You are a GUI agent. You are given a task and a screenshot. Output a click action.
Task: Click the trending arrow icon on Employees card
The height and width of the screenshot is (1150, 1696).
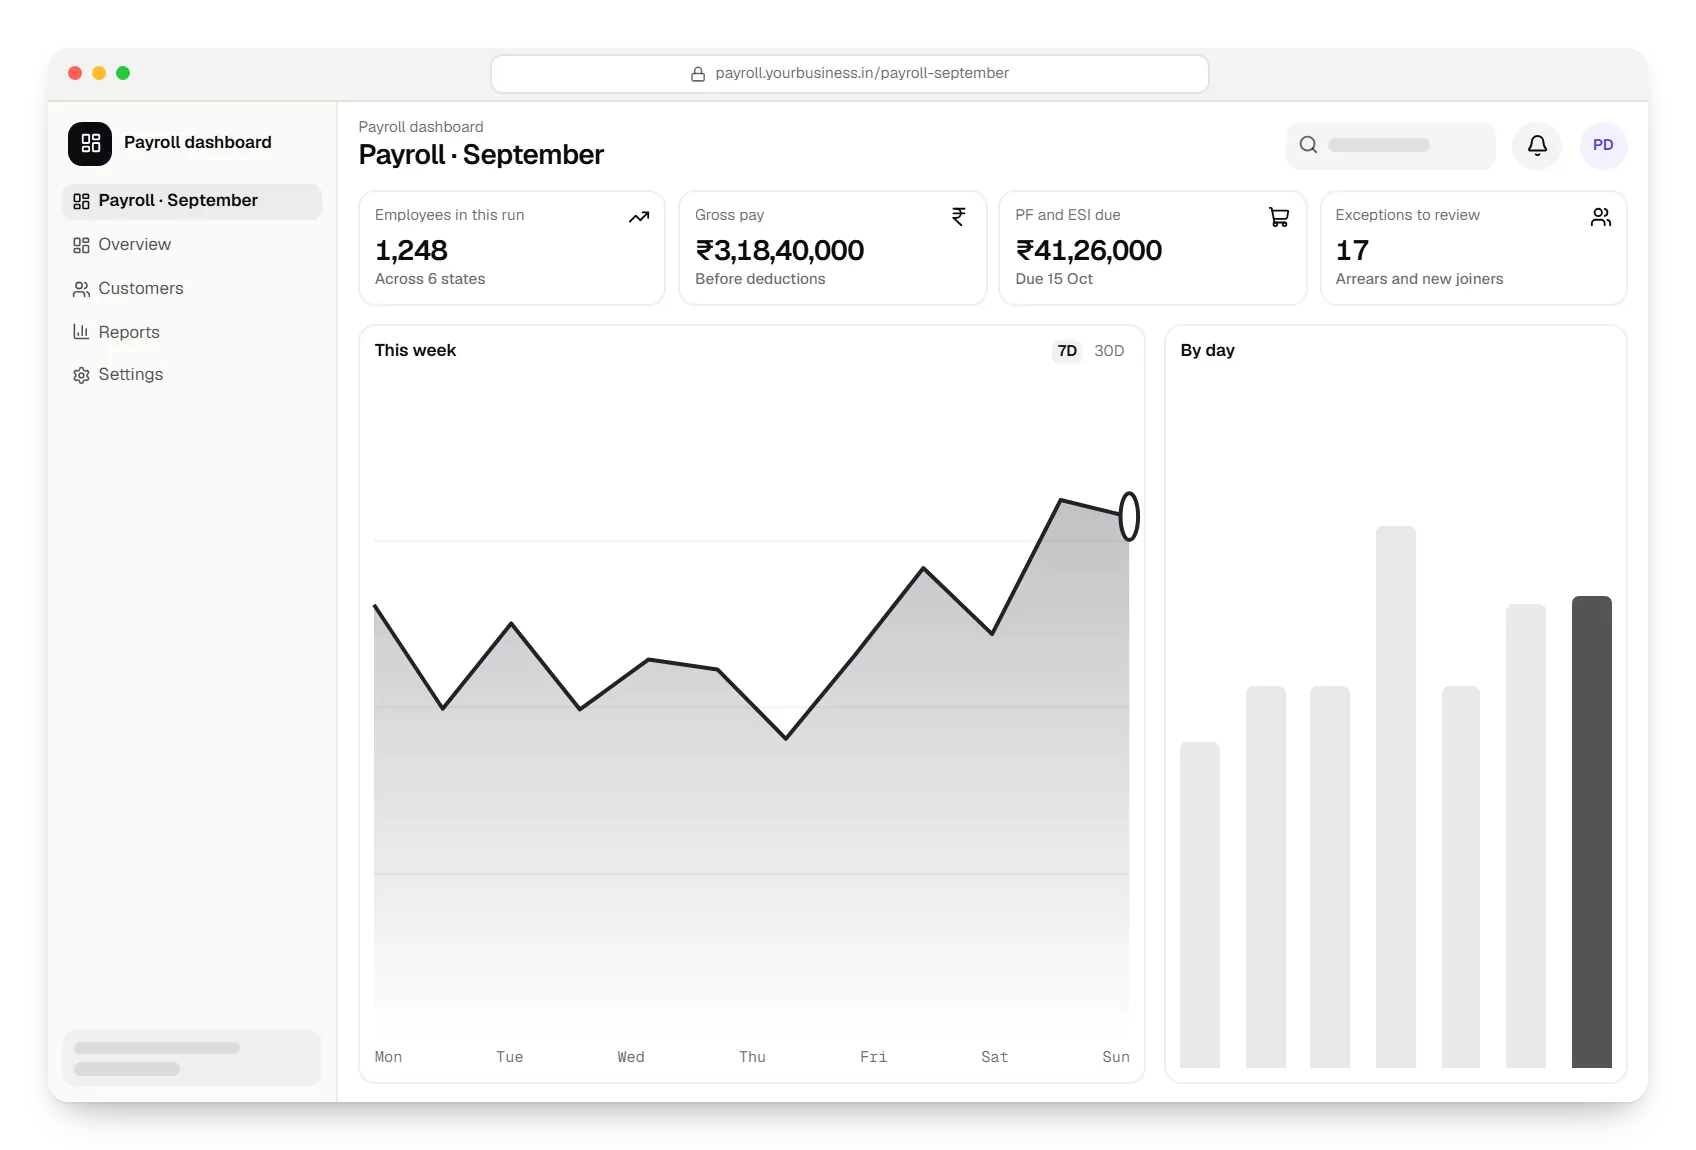[639, 217]
